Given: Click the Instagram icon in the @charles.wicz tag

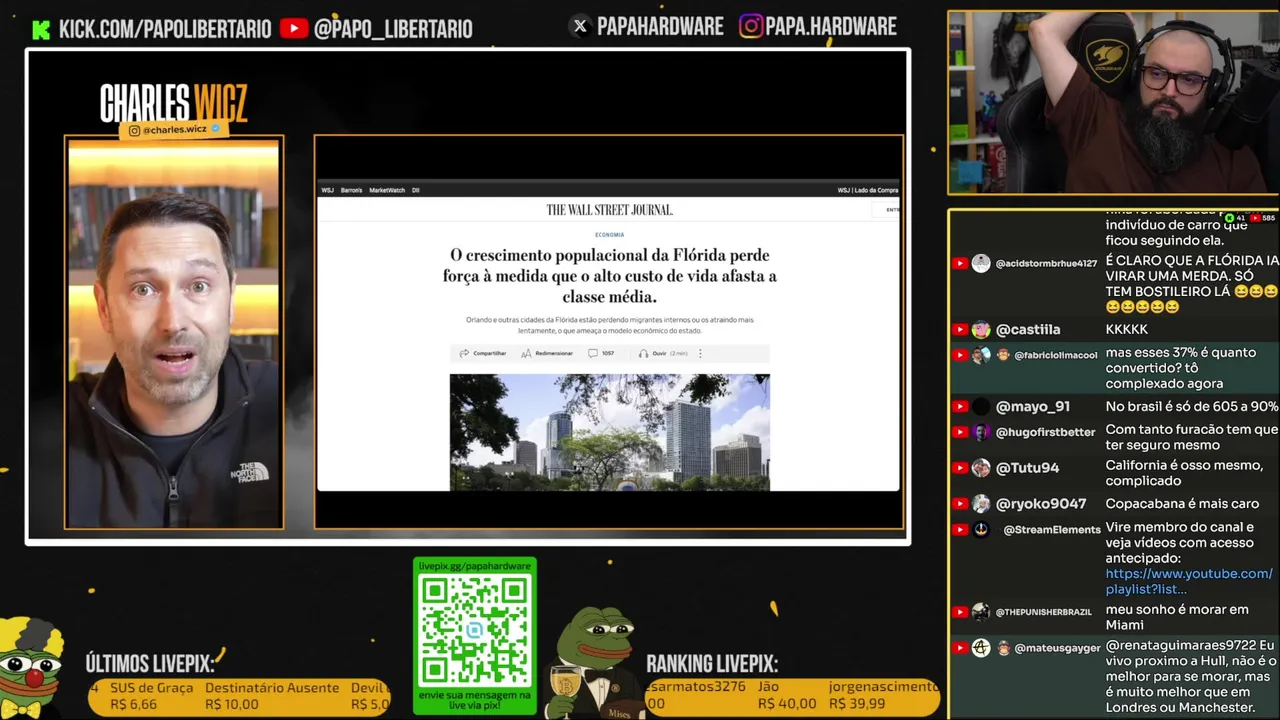Looking at the screenshot, I should 134,130.
